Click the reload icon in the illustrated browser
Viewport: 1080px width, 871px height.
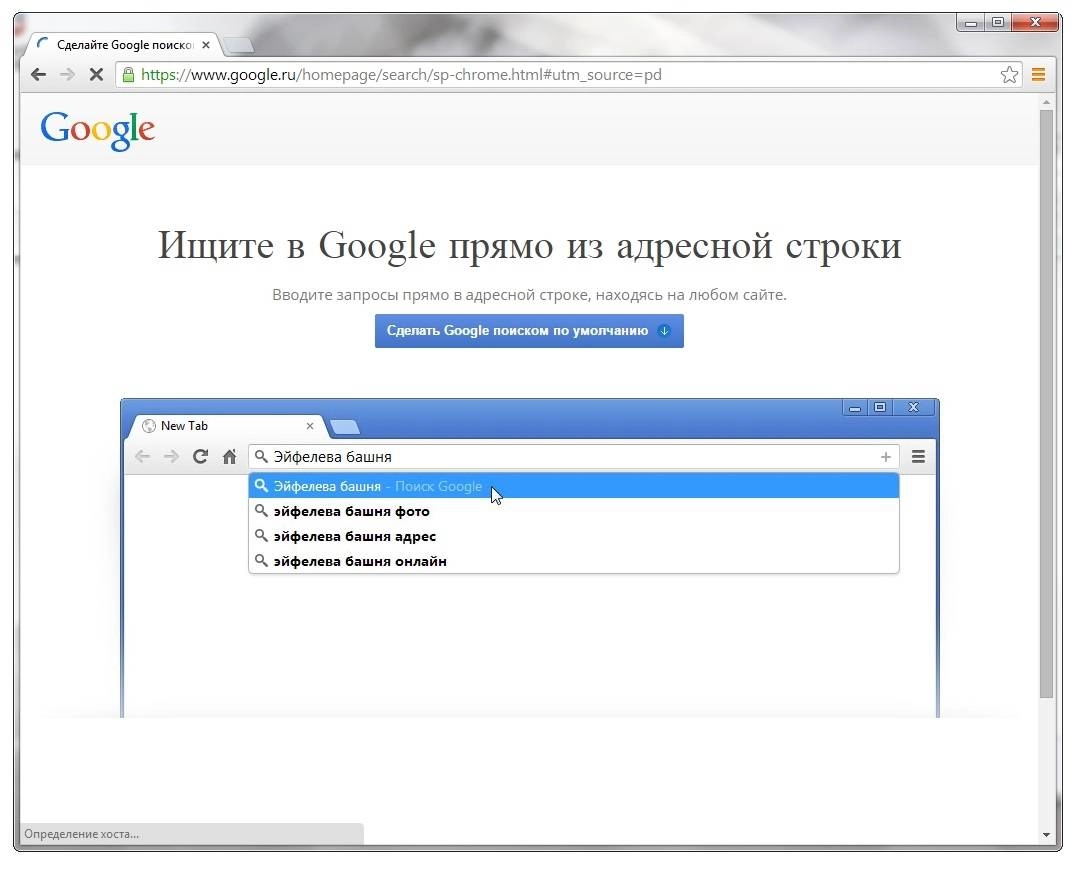[x=200, y=457]
